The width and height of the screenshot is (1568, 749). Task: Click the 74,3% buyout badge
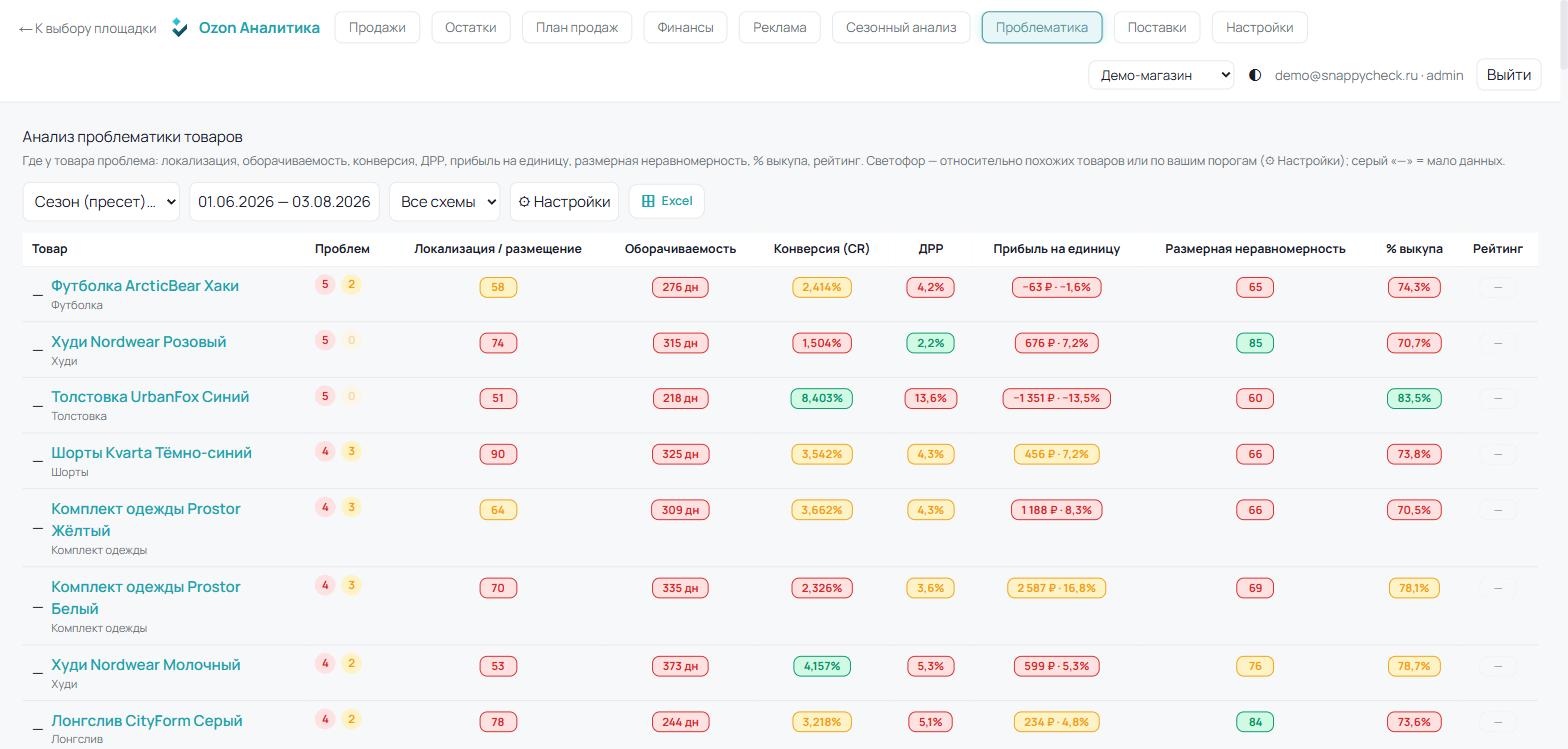coord(1414,287)
